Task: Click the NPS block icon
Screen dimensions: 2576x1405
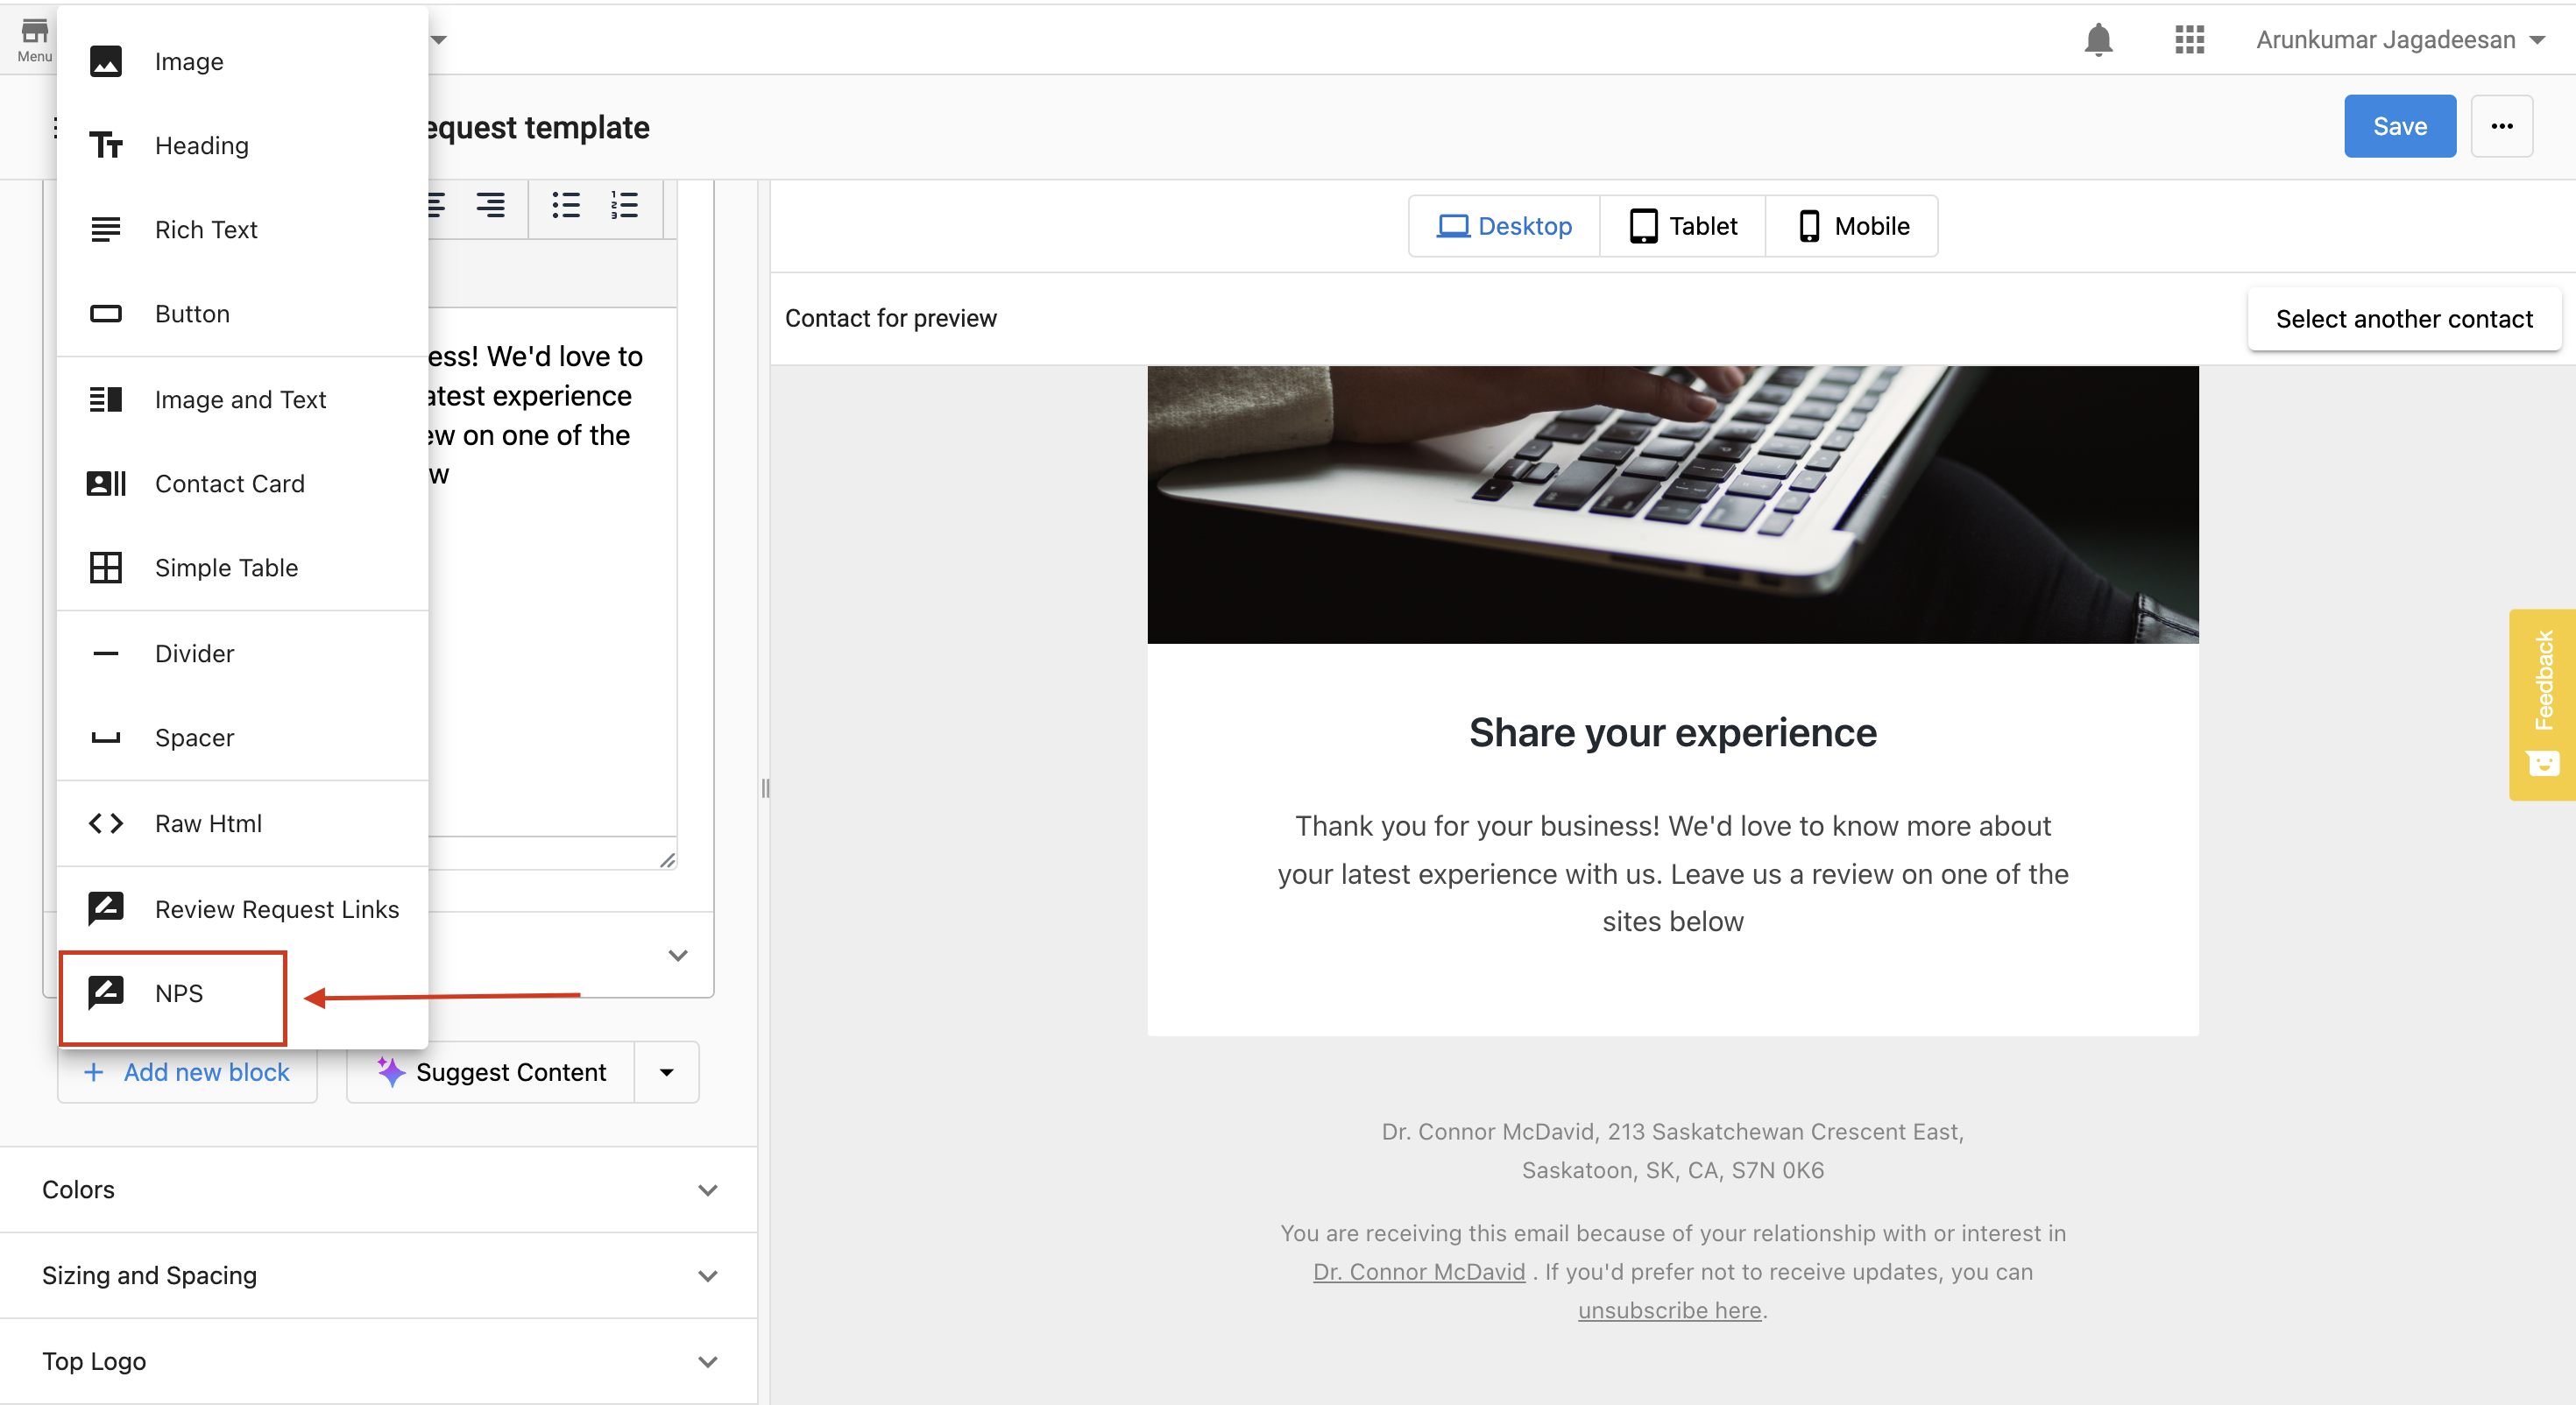Action: tap(106, 993)
